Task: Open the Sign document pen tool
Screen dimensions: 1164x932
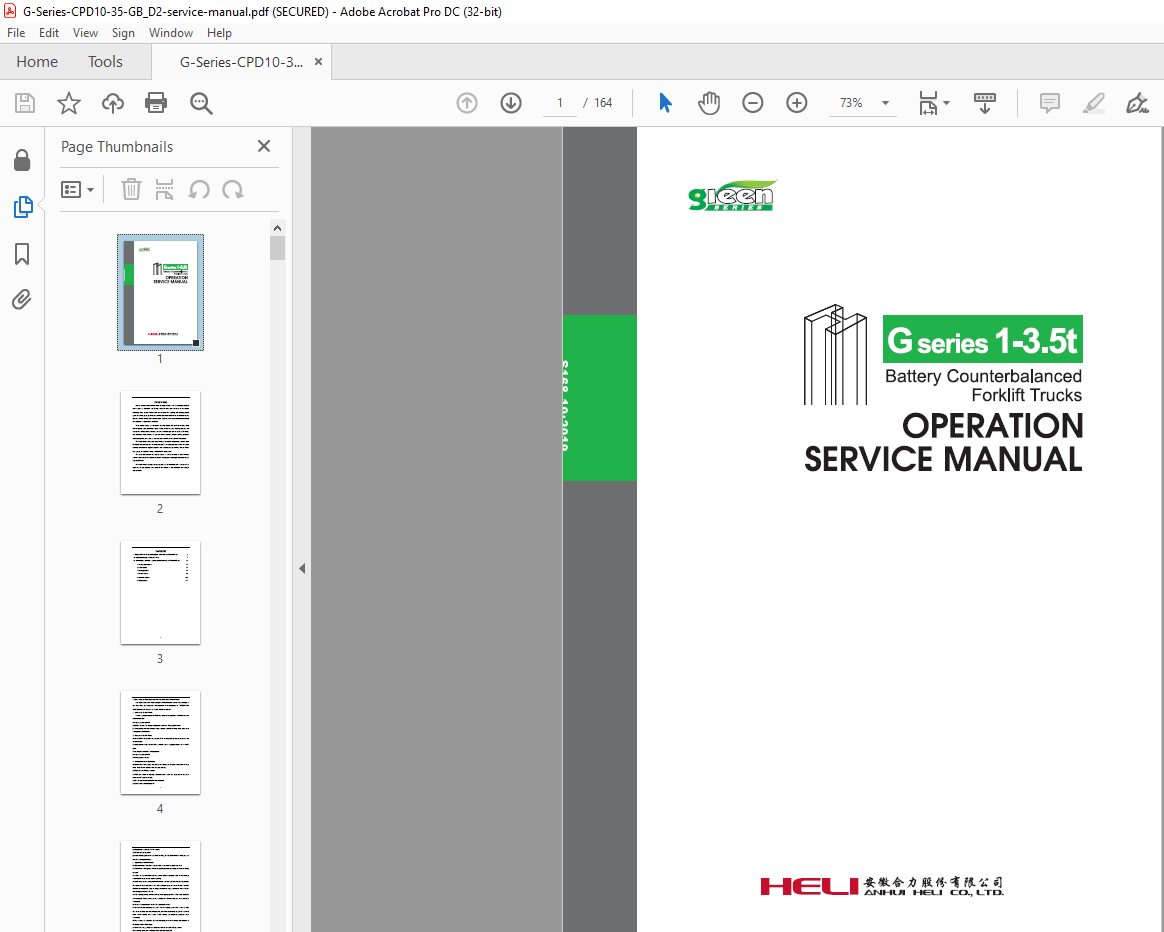Action: (x=1137, y=103)
